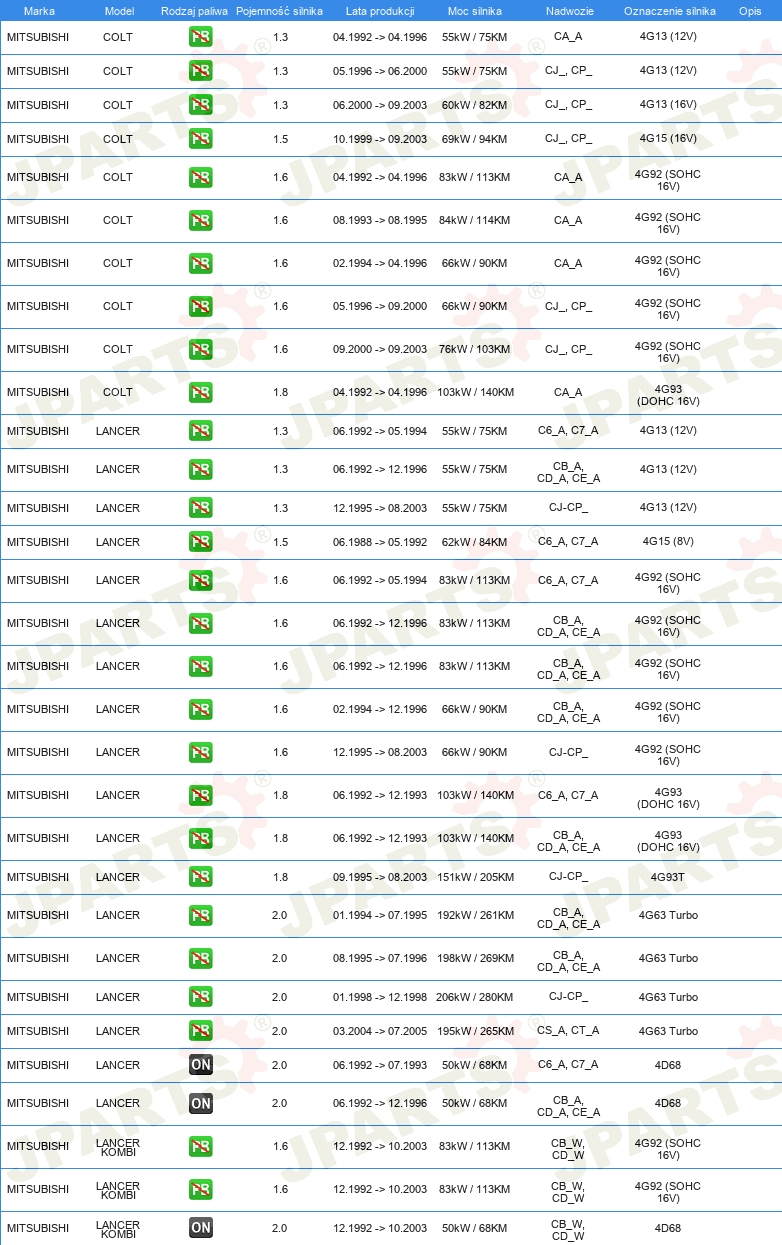This screenshot has width=782, height=1245.
Task: Click the production dates cell 06.1988 -> 05.1992
Action: pos(380,542)
